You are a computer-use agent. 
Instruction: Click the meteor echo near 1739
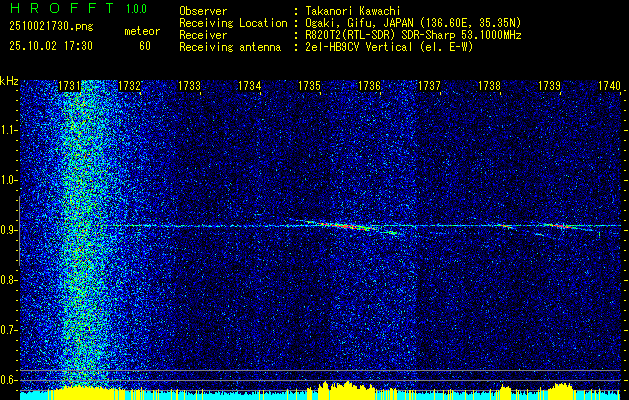coord(564,226)
